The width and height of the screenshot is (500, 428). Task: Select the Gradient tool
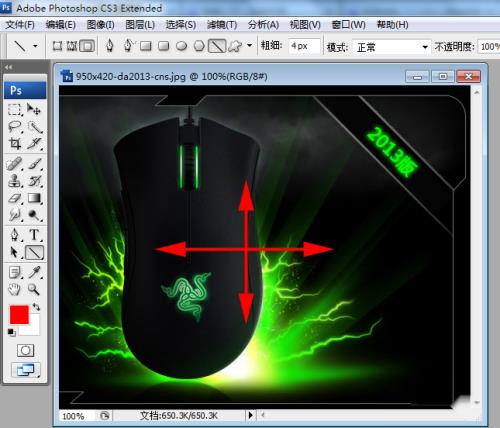pos(34,198)
